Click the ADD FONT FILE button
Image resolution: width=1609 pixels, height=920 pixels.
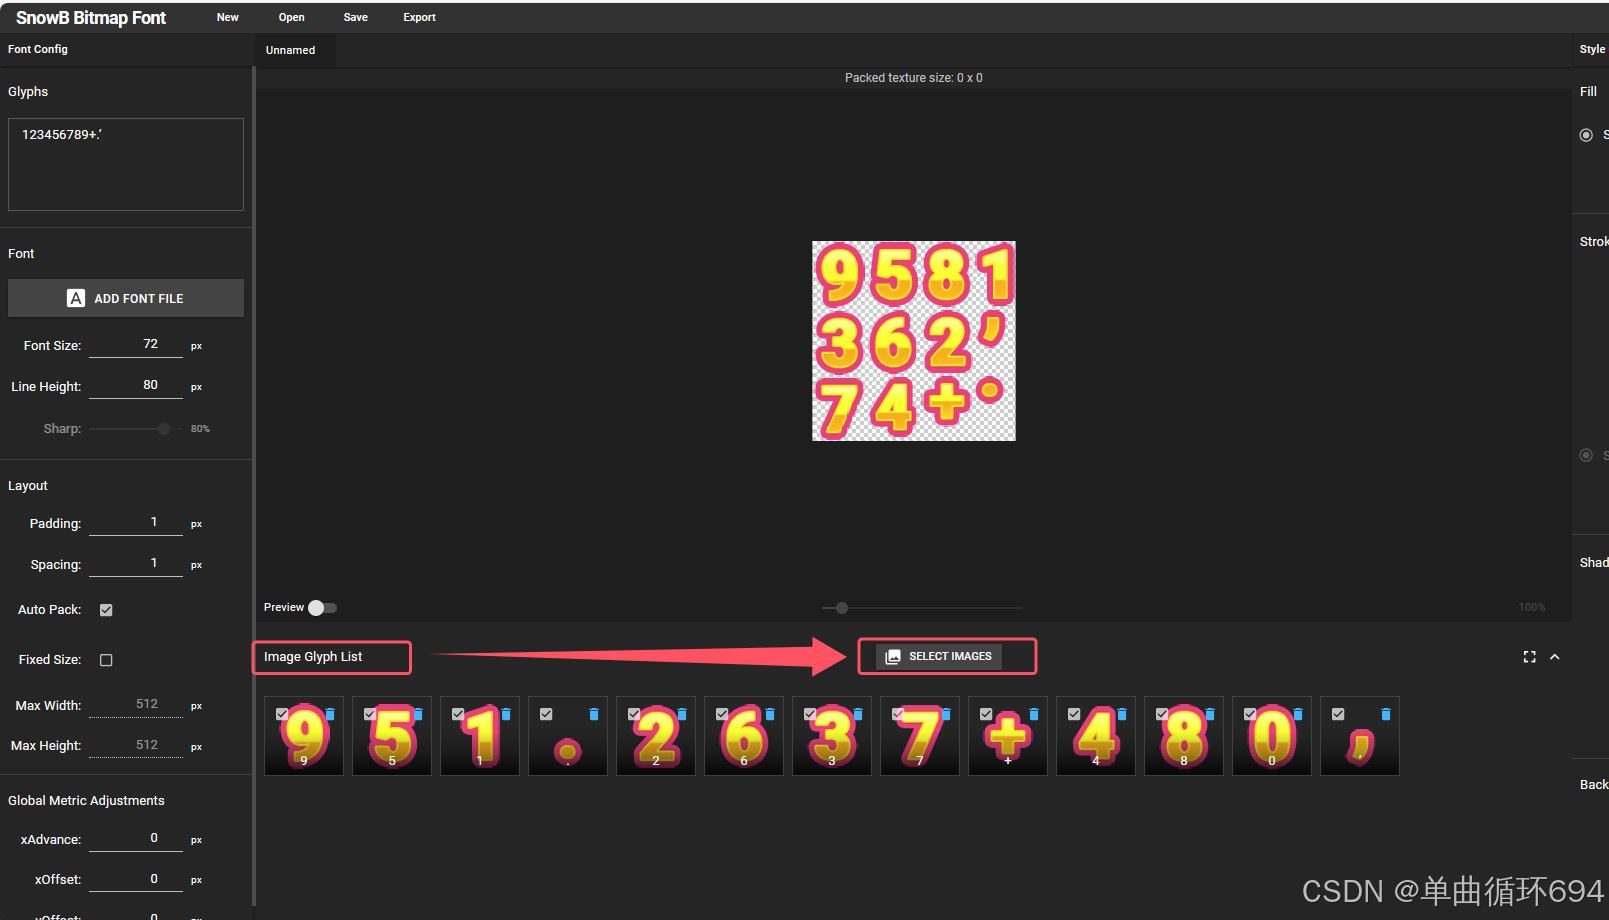pos(126,298)
